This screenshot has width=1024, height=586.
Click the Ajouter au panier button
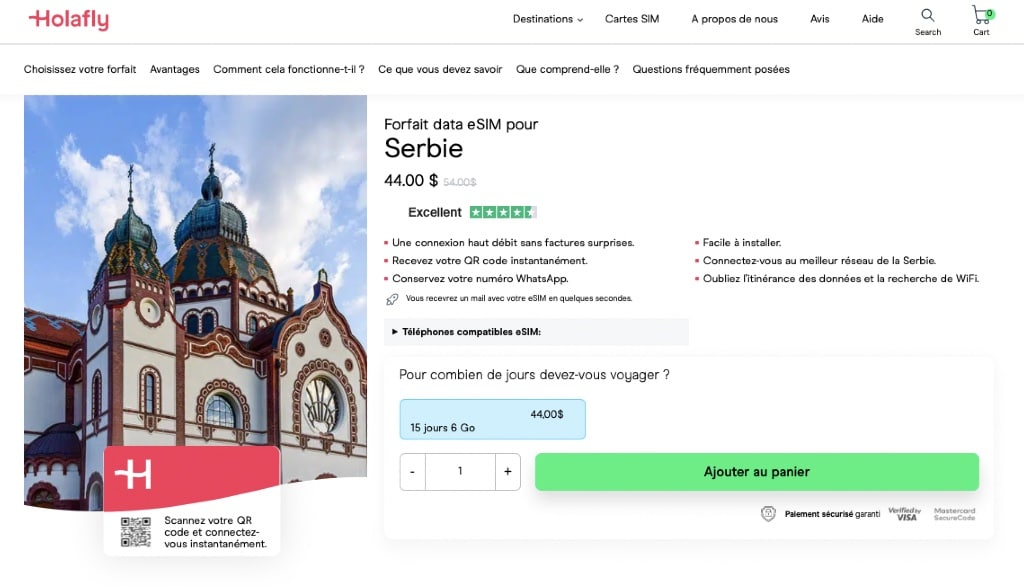(x=757, y=471)
